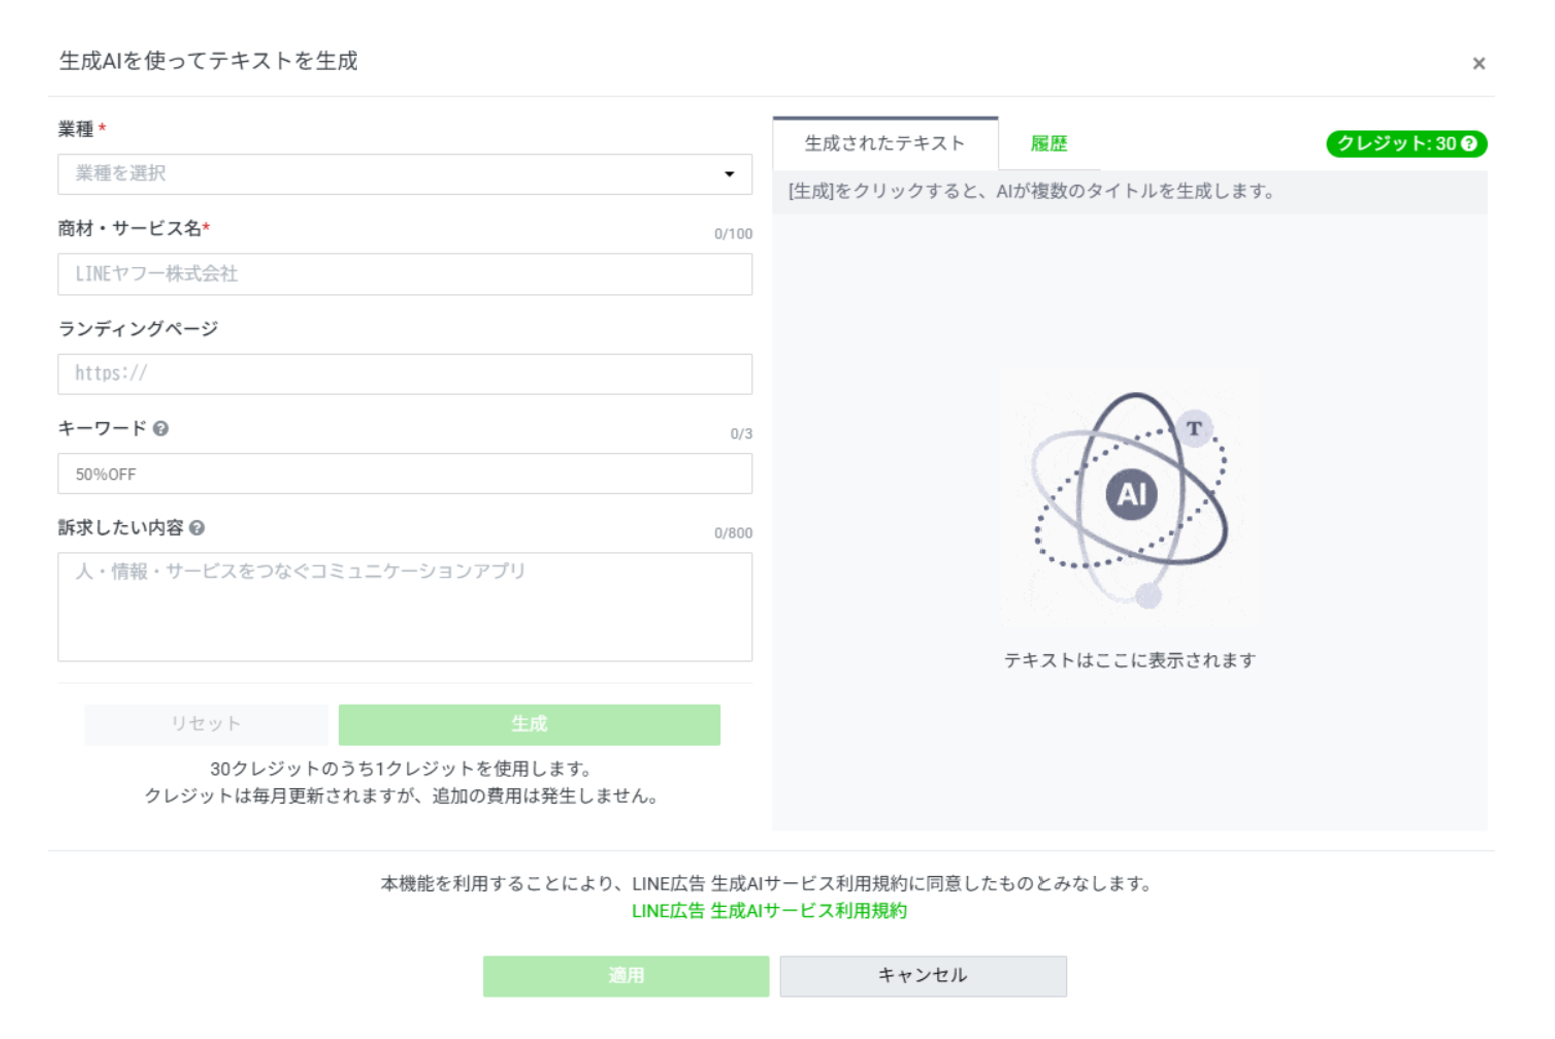The image size is (1555, 1039).
Task: Click the T bubble on the AI graphic
Action: [1194, 428]
